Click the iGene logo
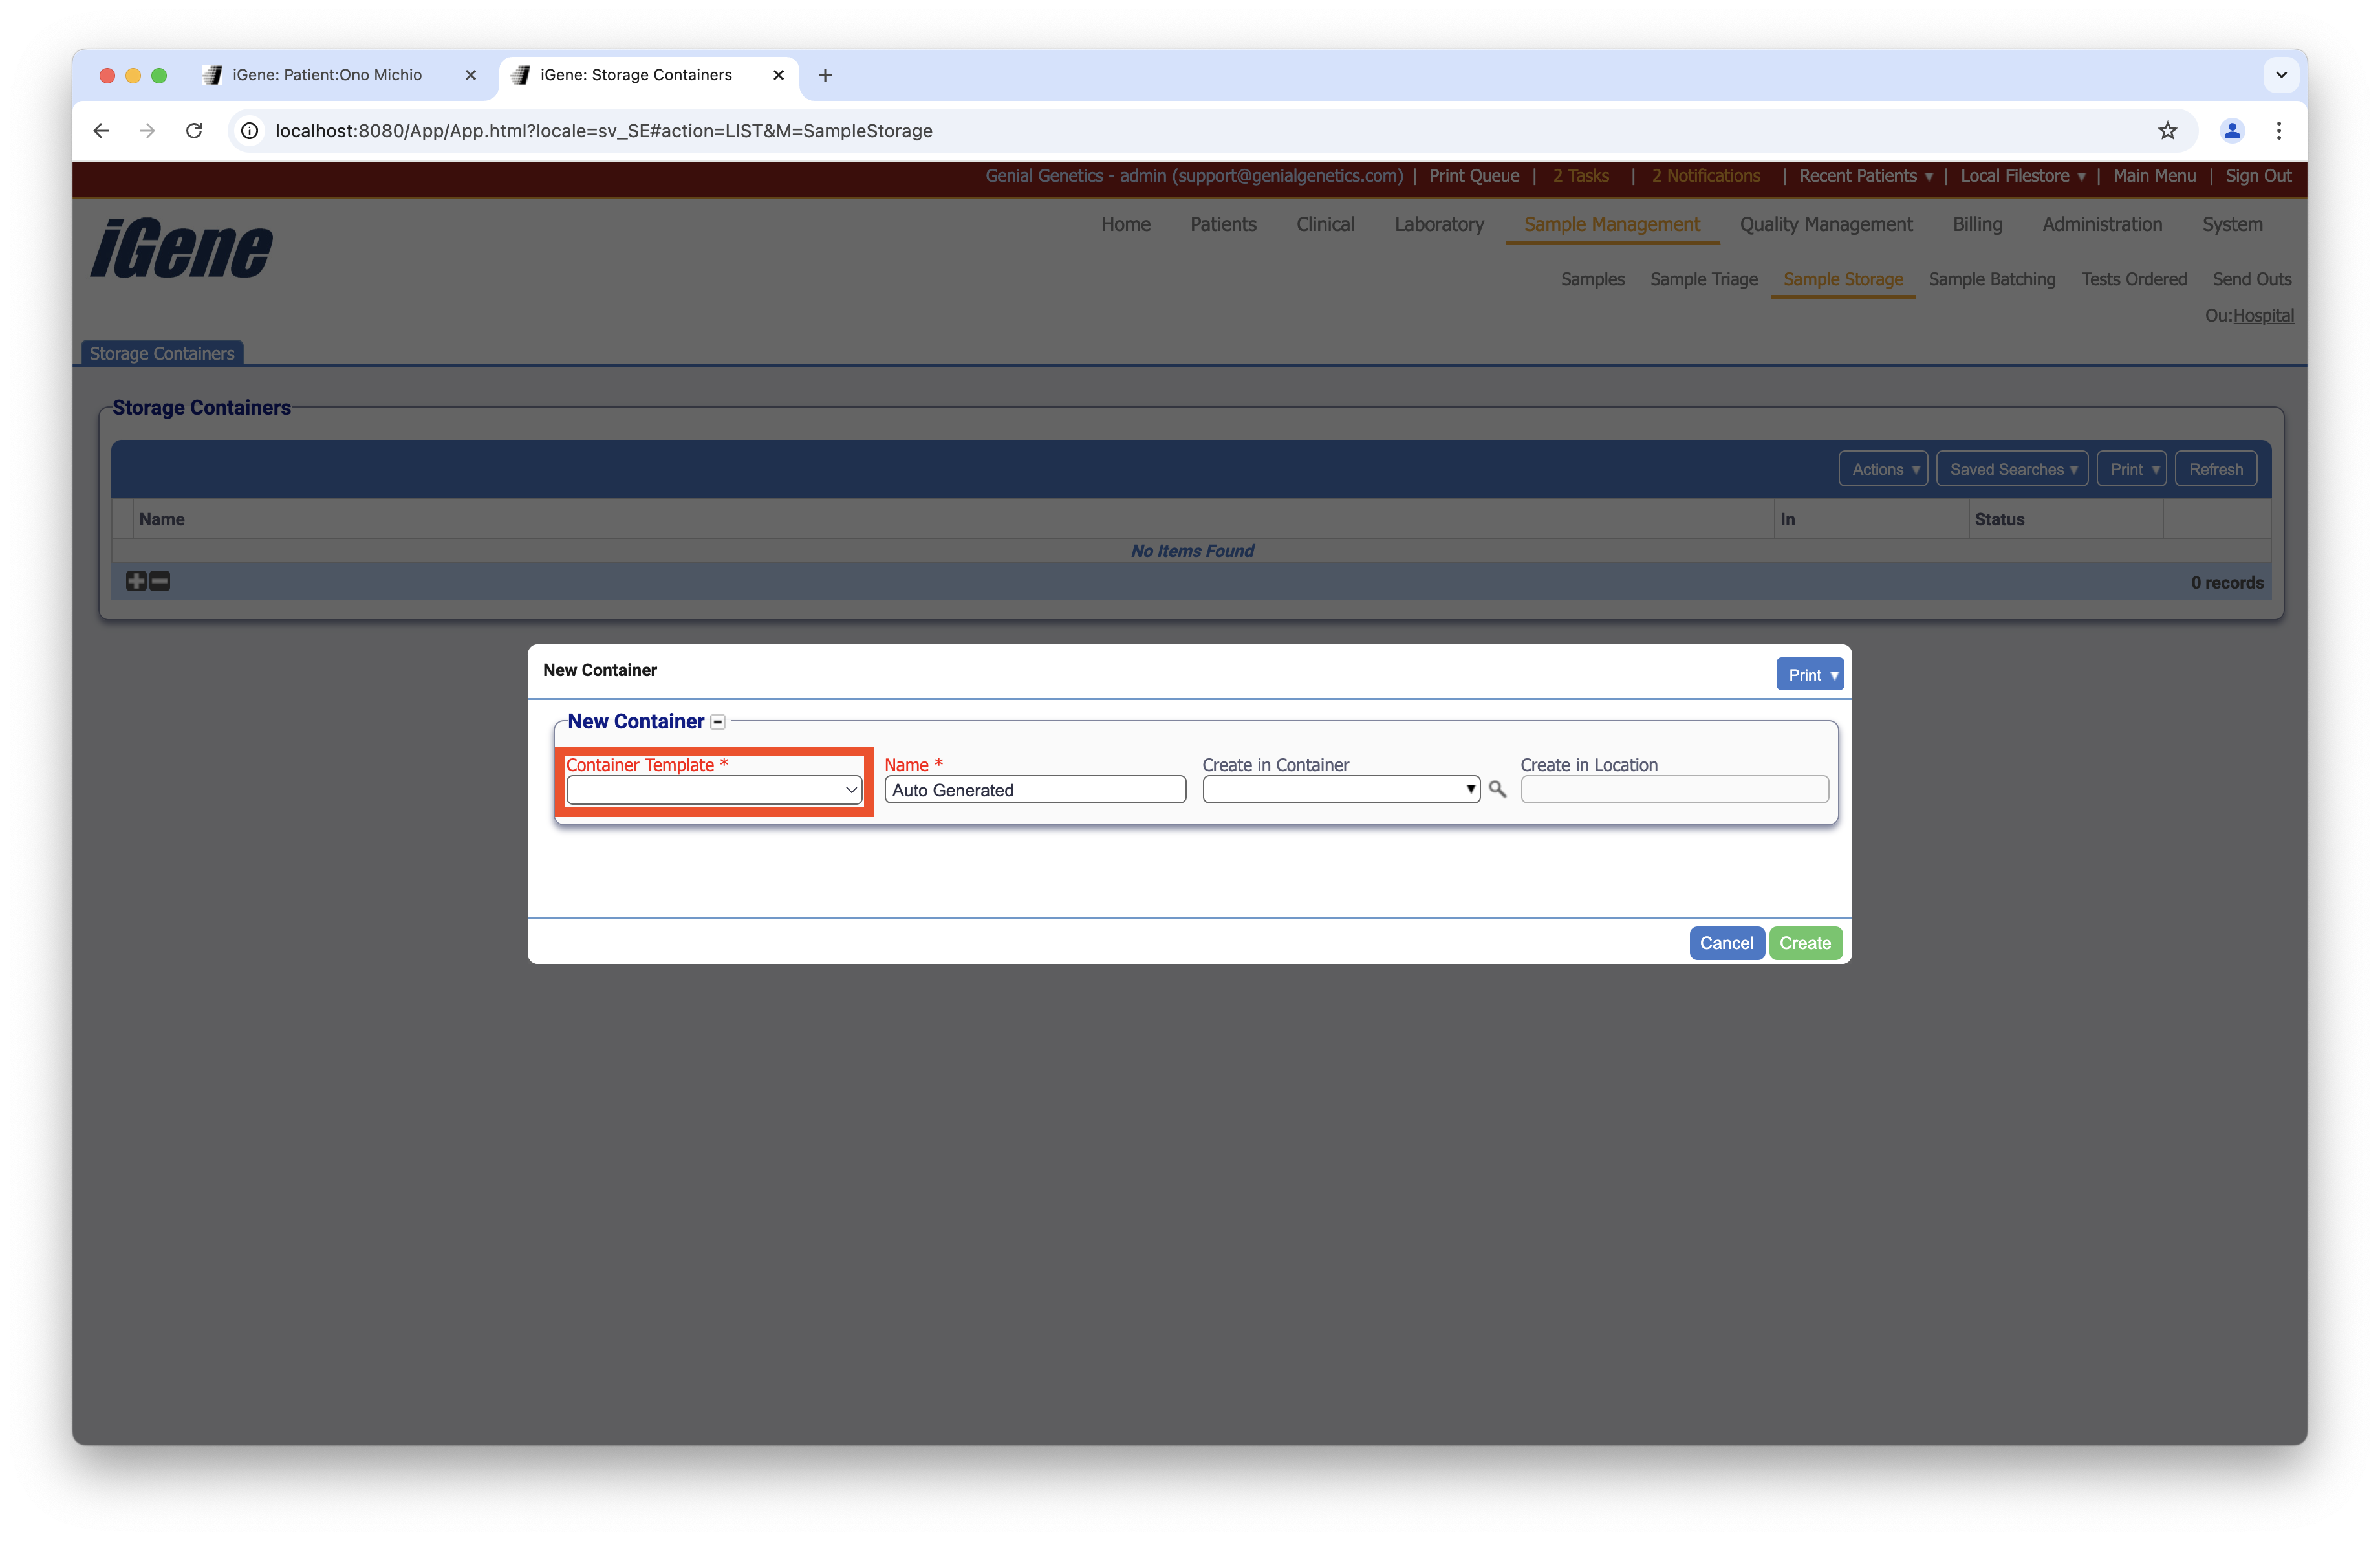Viewport: 2380px width, 1541px height. [x=180, y=249]
